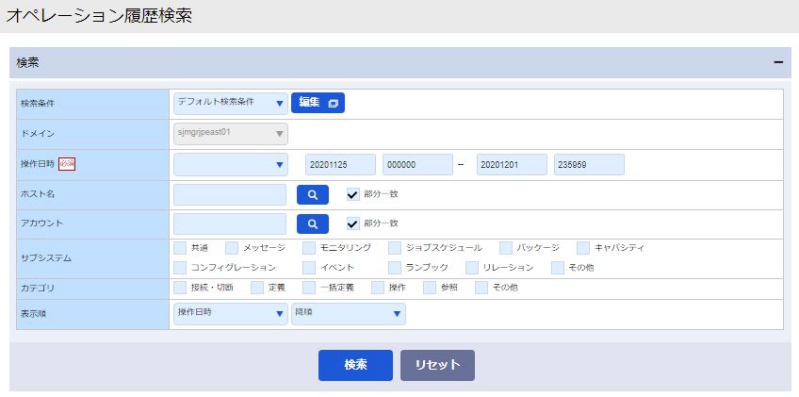
Task: Check その他 in the カテゴリ row
Action: click(482, 288)
